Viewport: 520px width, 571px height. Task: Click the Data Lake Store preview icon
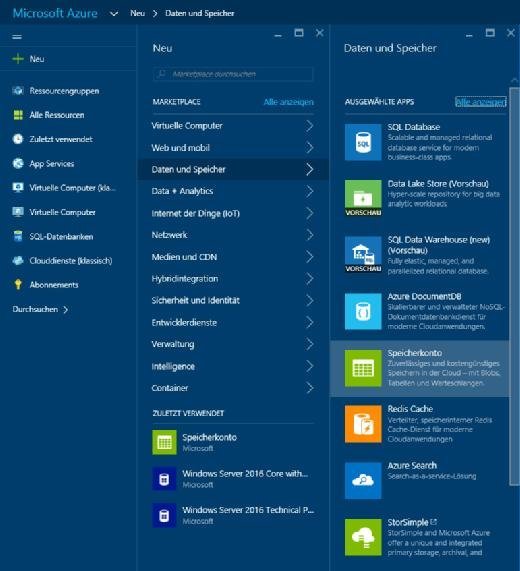pos(363,198)
